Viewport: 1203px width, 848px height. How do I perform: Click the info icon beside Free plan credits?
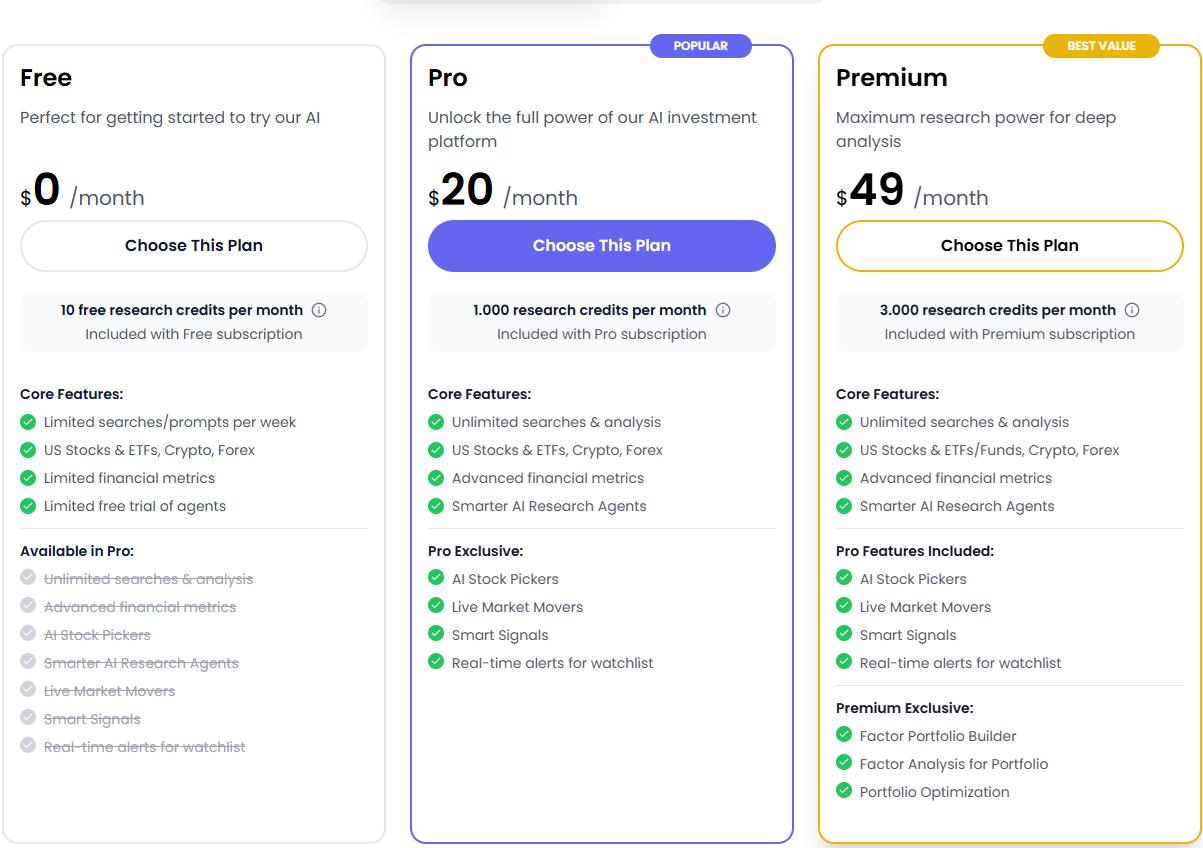pos(318,310)
